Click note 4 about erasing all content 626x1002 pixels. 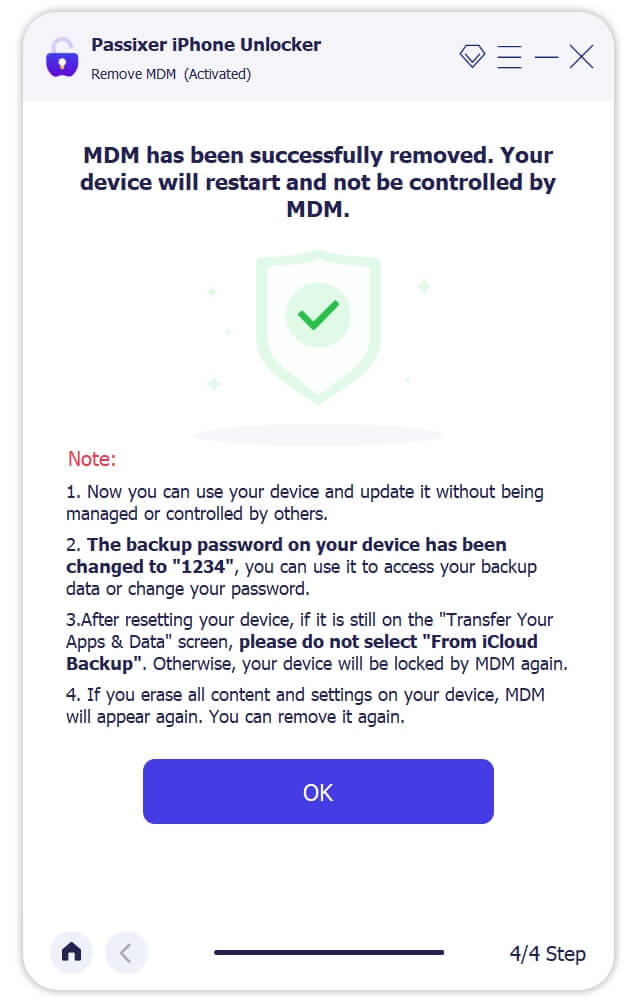point(305,704)
